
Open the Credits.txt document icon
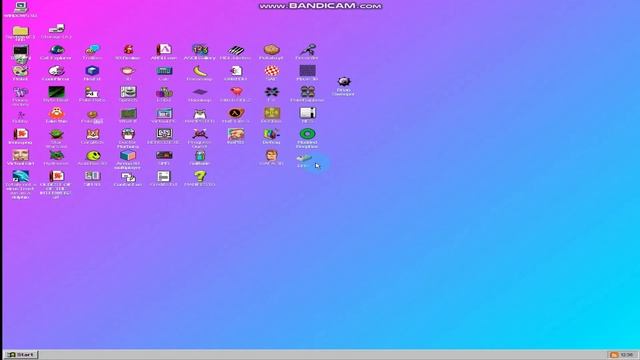point(164,176)
